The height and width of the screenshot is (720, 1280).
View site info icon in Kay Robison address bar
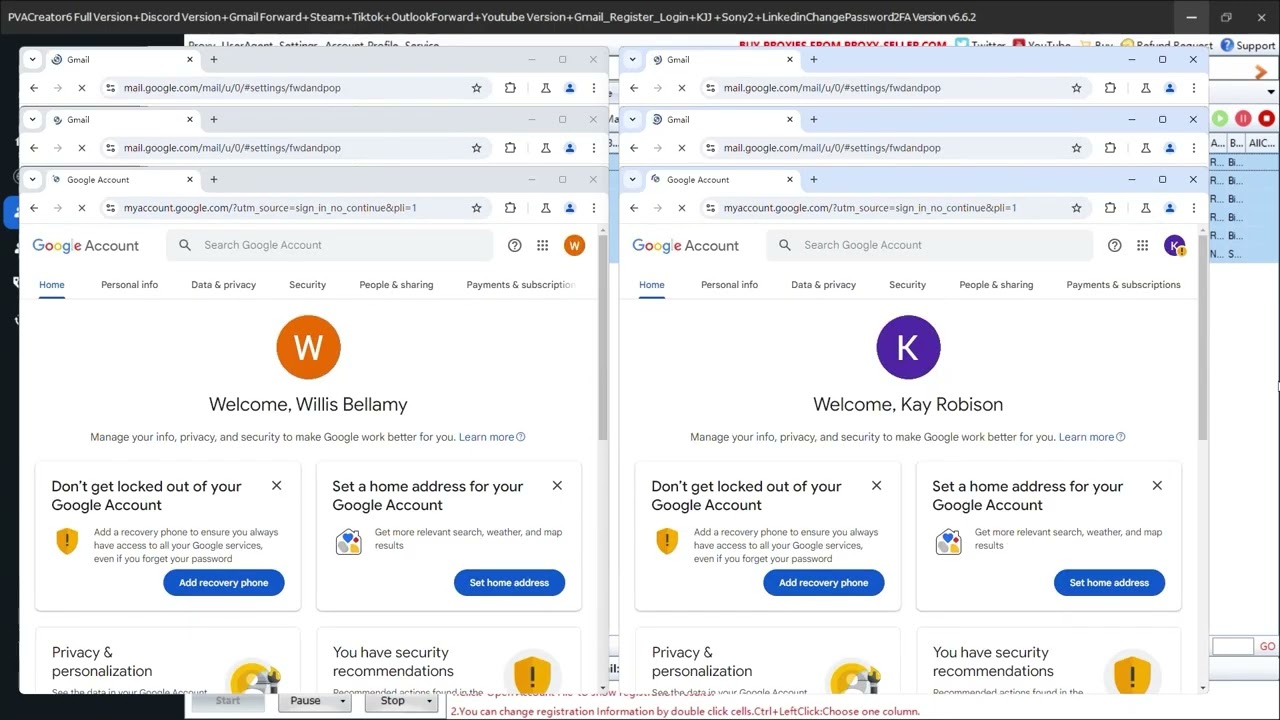point(710,208)
